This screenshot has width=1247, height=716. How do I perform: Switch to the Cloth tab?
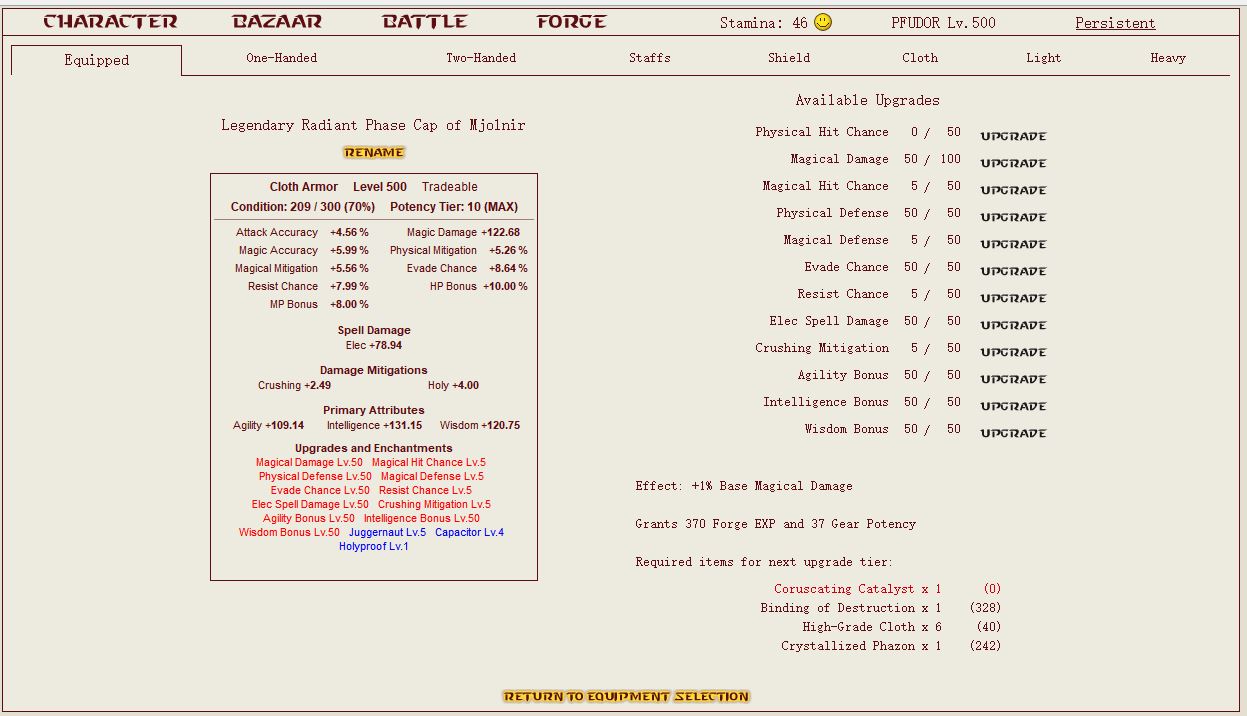pos(919,58)
